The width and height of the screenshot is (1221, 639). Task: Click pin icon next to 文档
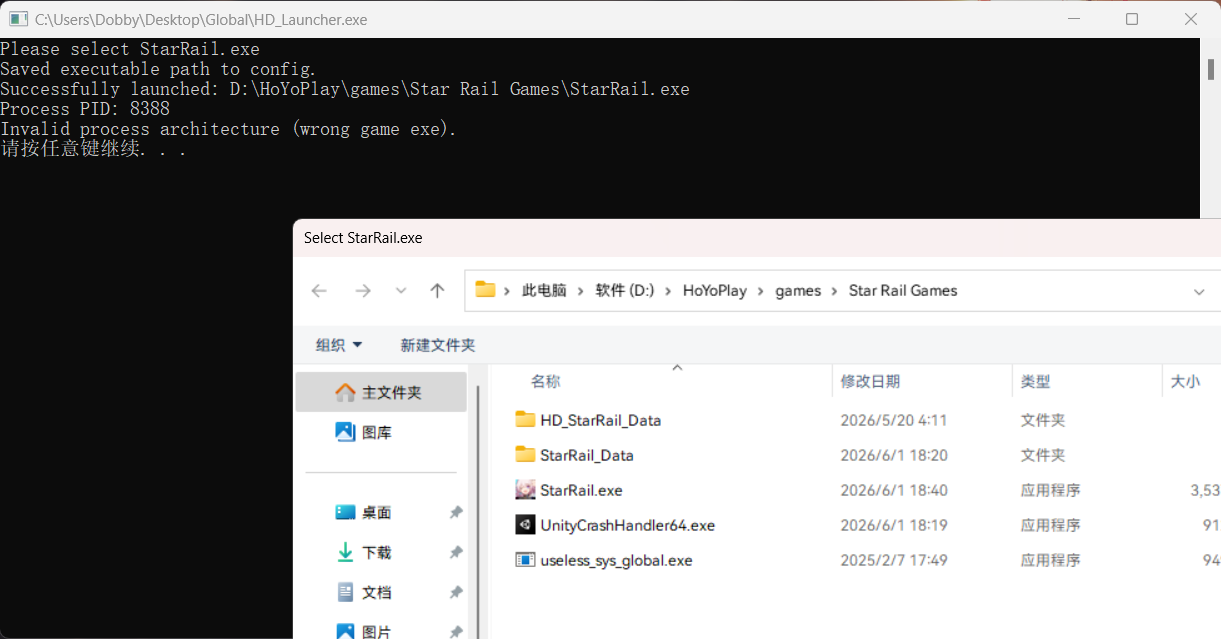pos(456,592)
